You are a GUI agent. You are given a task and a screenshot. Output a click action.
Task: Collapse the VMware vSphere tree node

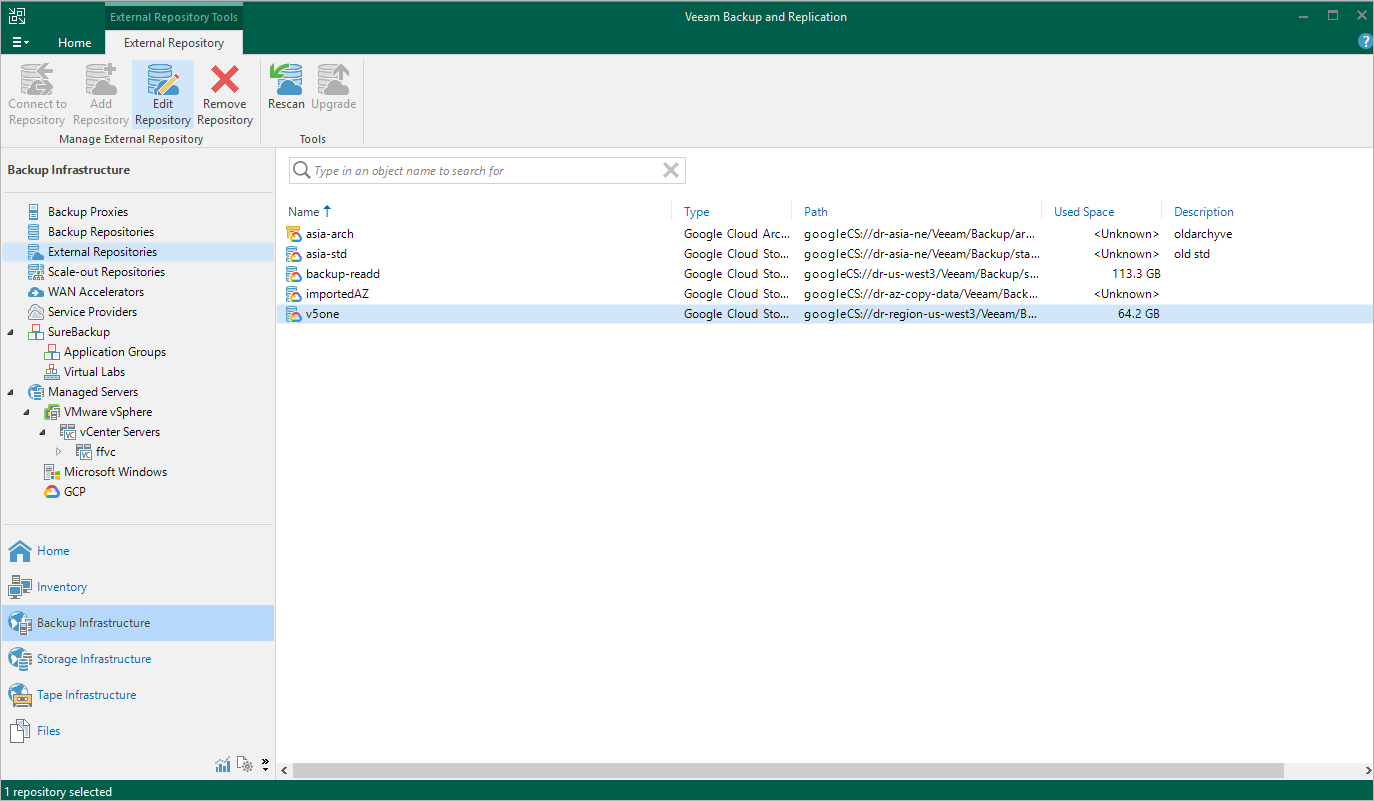coord(27,412)
